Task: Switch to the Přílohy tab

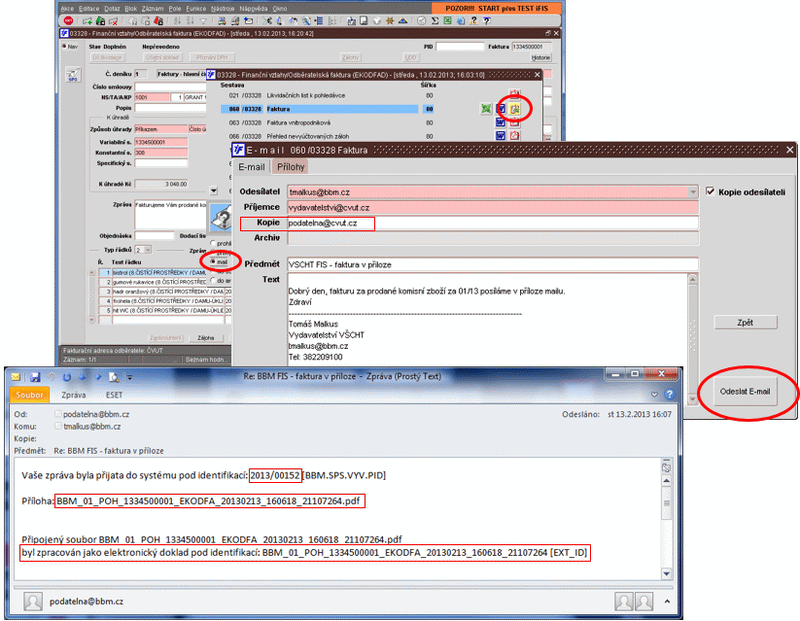Action: tap(290, 167)
